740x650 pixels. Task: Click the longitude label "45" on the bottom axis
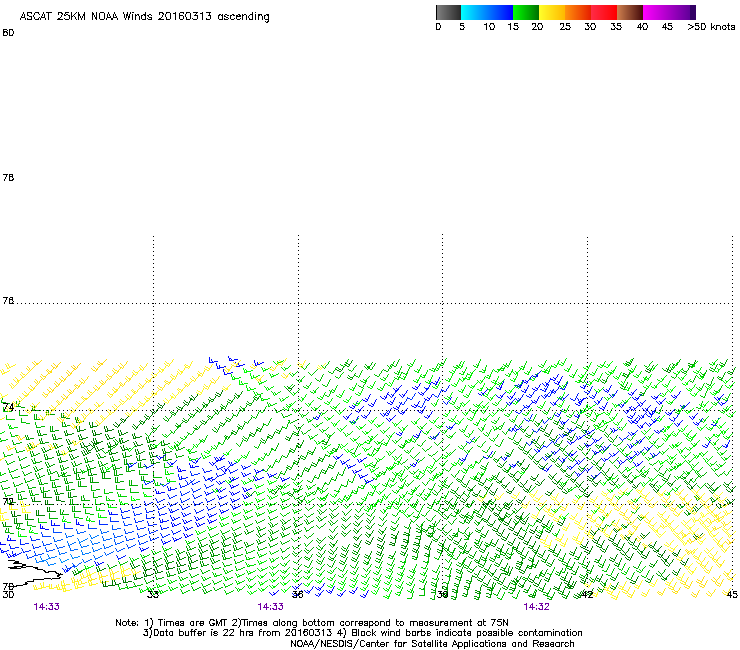click(x=732, y=594)
